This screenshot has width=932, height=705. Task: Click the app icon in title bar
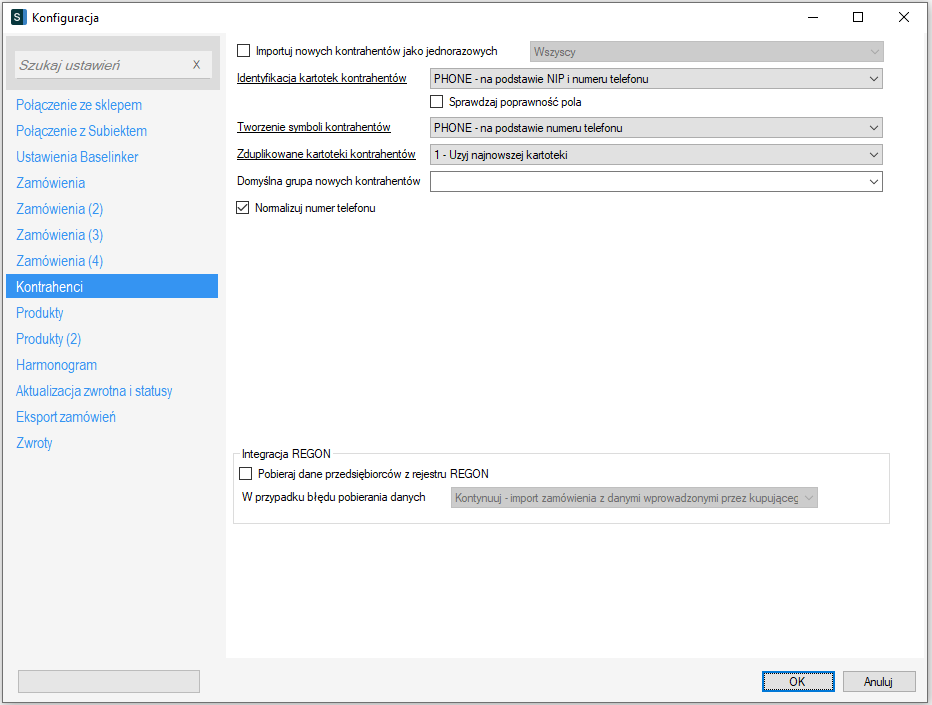[x=18, y=17]
